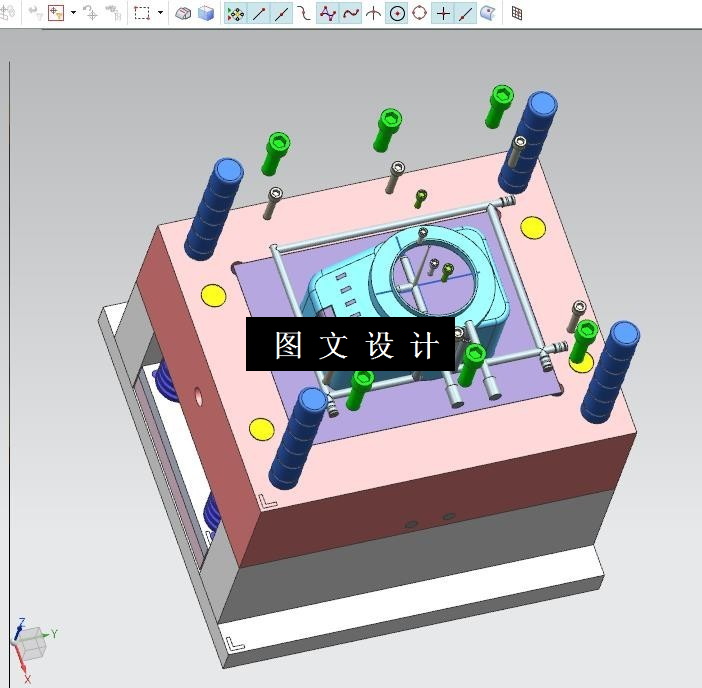The image size is (702, 688).
Task: Toggle midpoint snap option
Action: tap(282, 13)
